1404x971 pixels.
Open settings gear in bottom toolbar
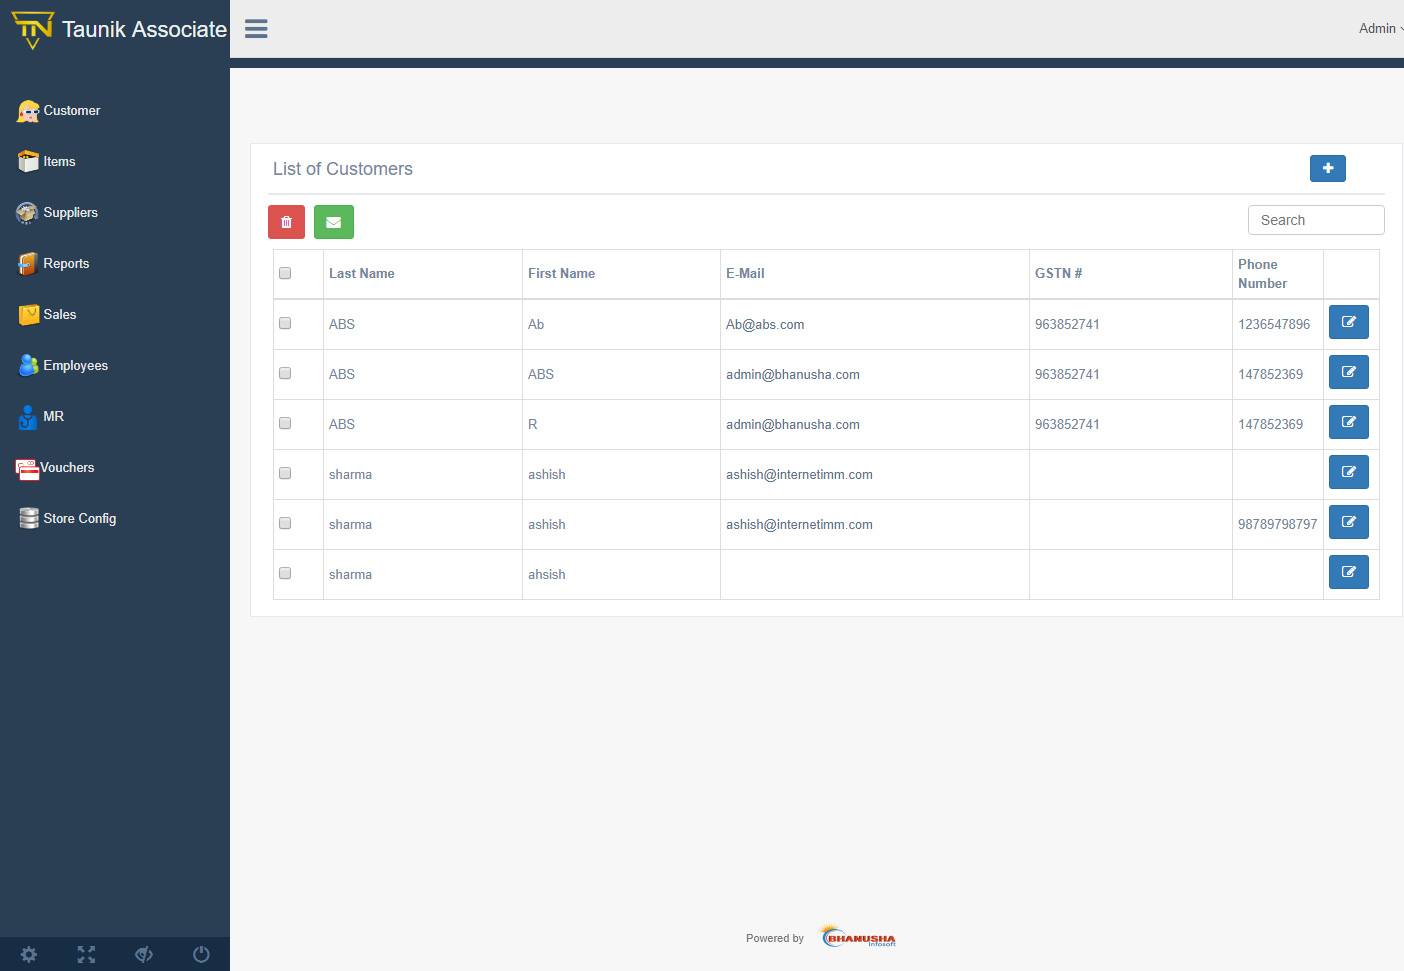pyautogui.click(x=28, y=954)
